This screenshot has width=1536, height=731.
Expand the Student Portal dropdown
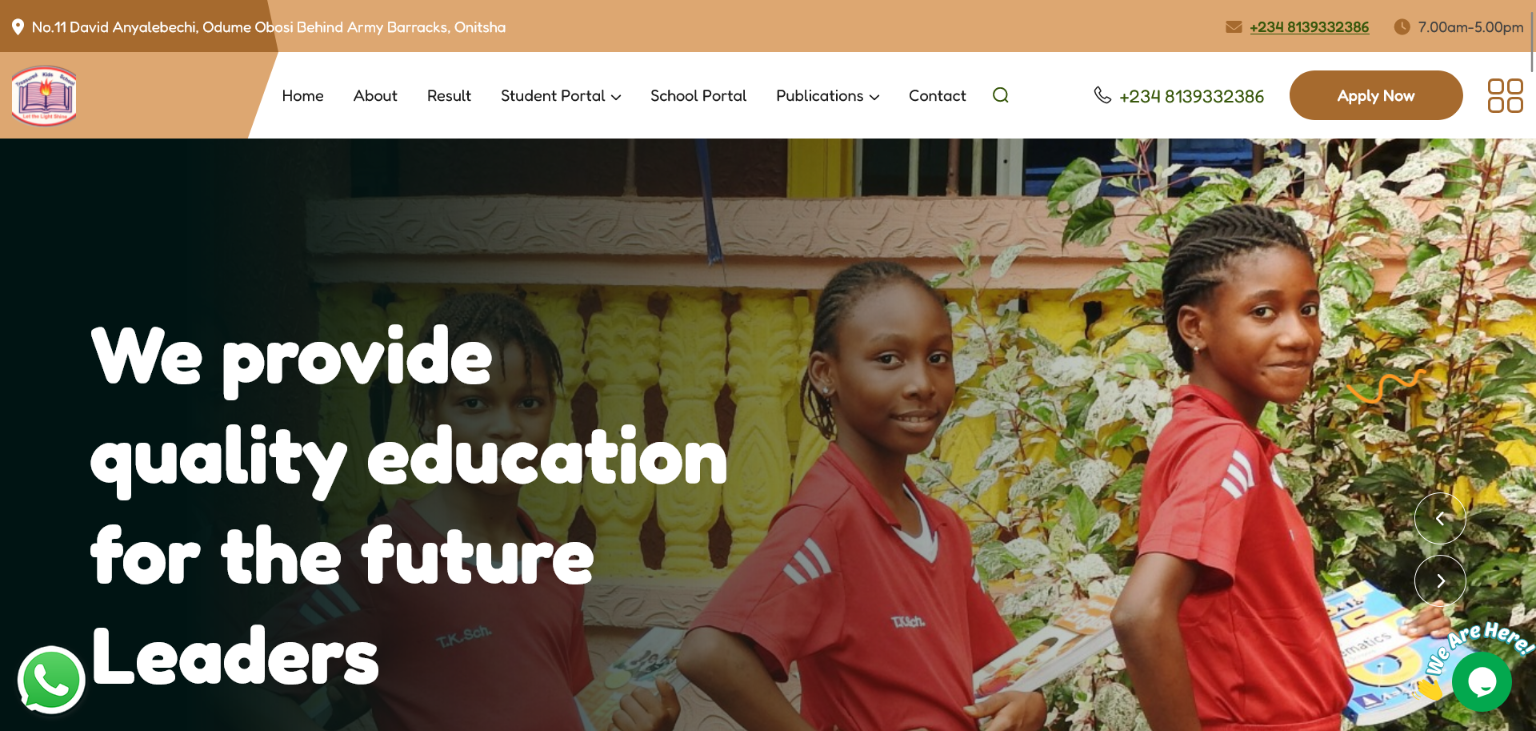561,96
